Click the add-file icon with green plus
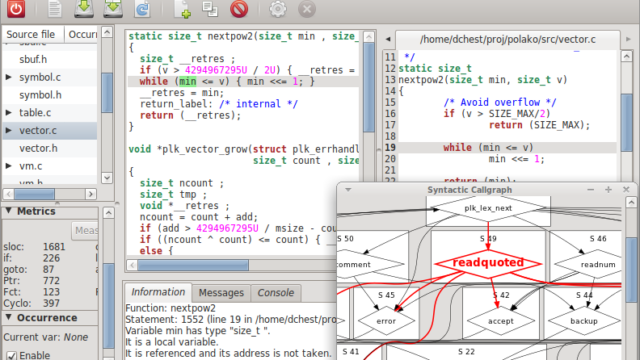 182,9
